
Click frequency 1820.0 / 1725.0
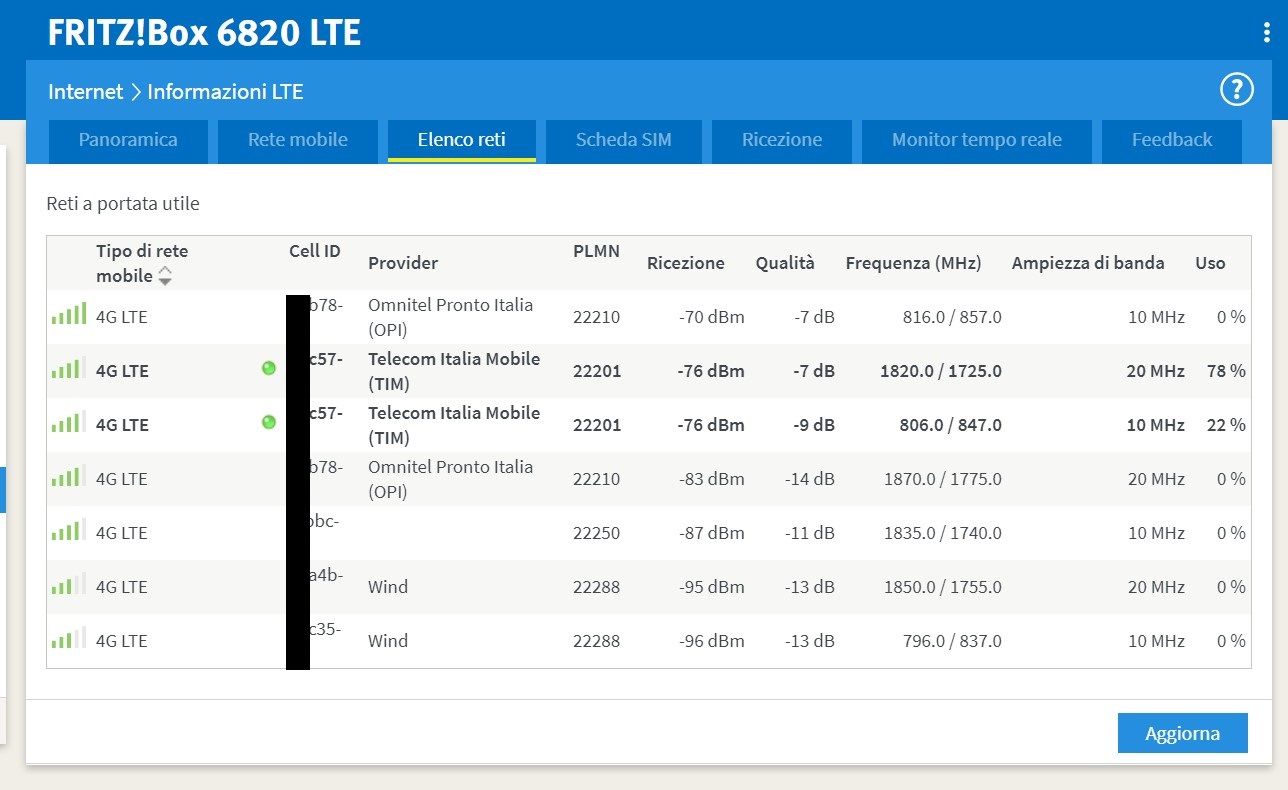click(941, 371)
